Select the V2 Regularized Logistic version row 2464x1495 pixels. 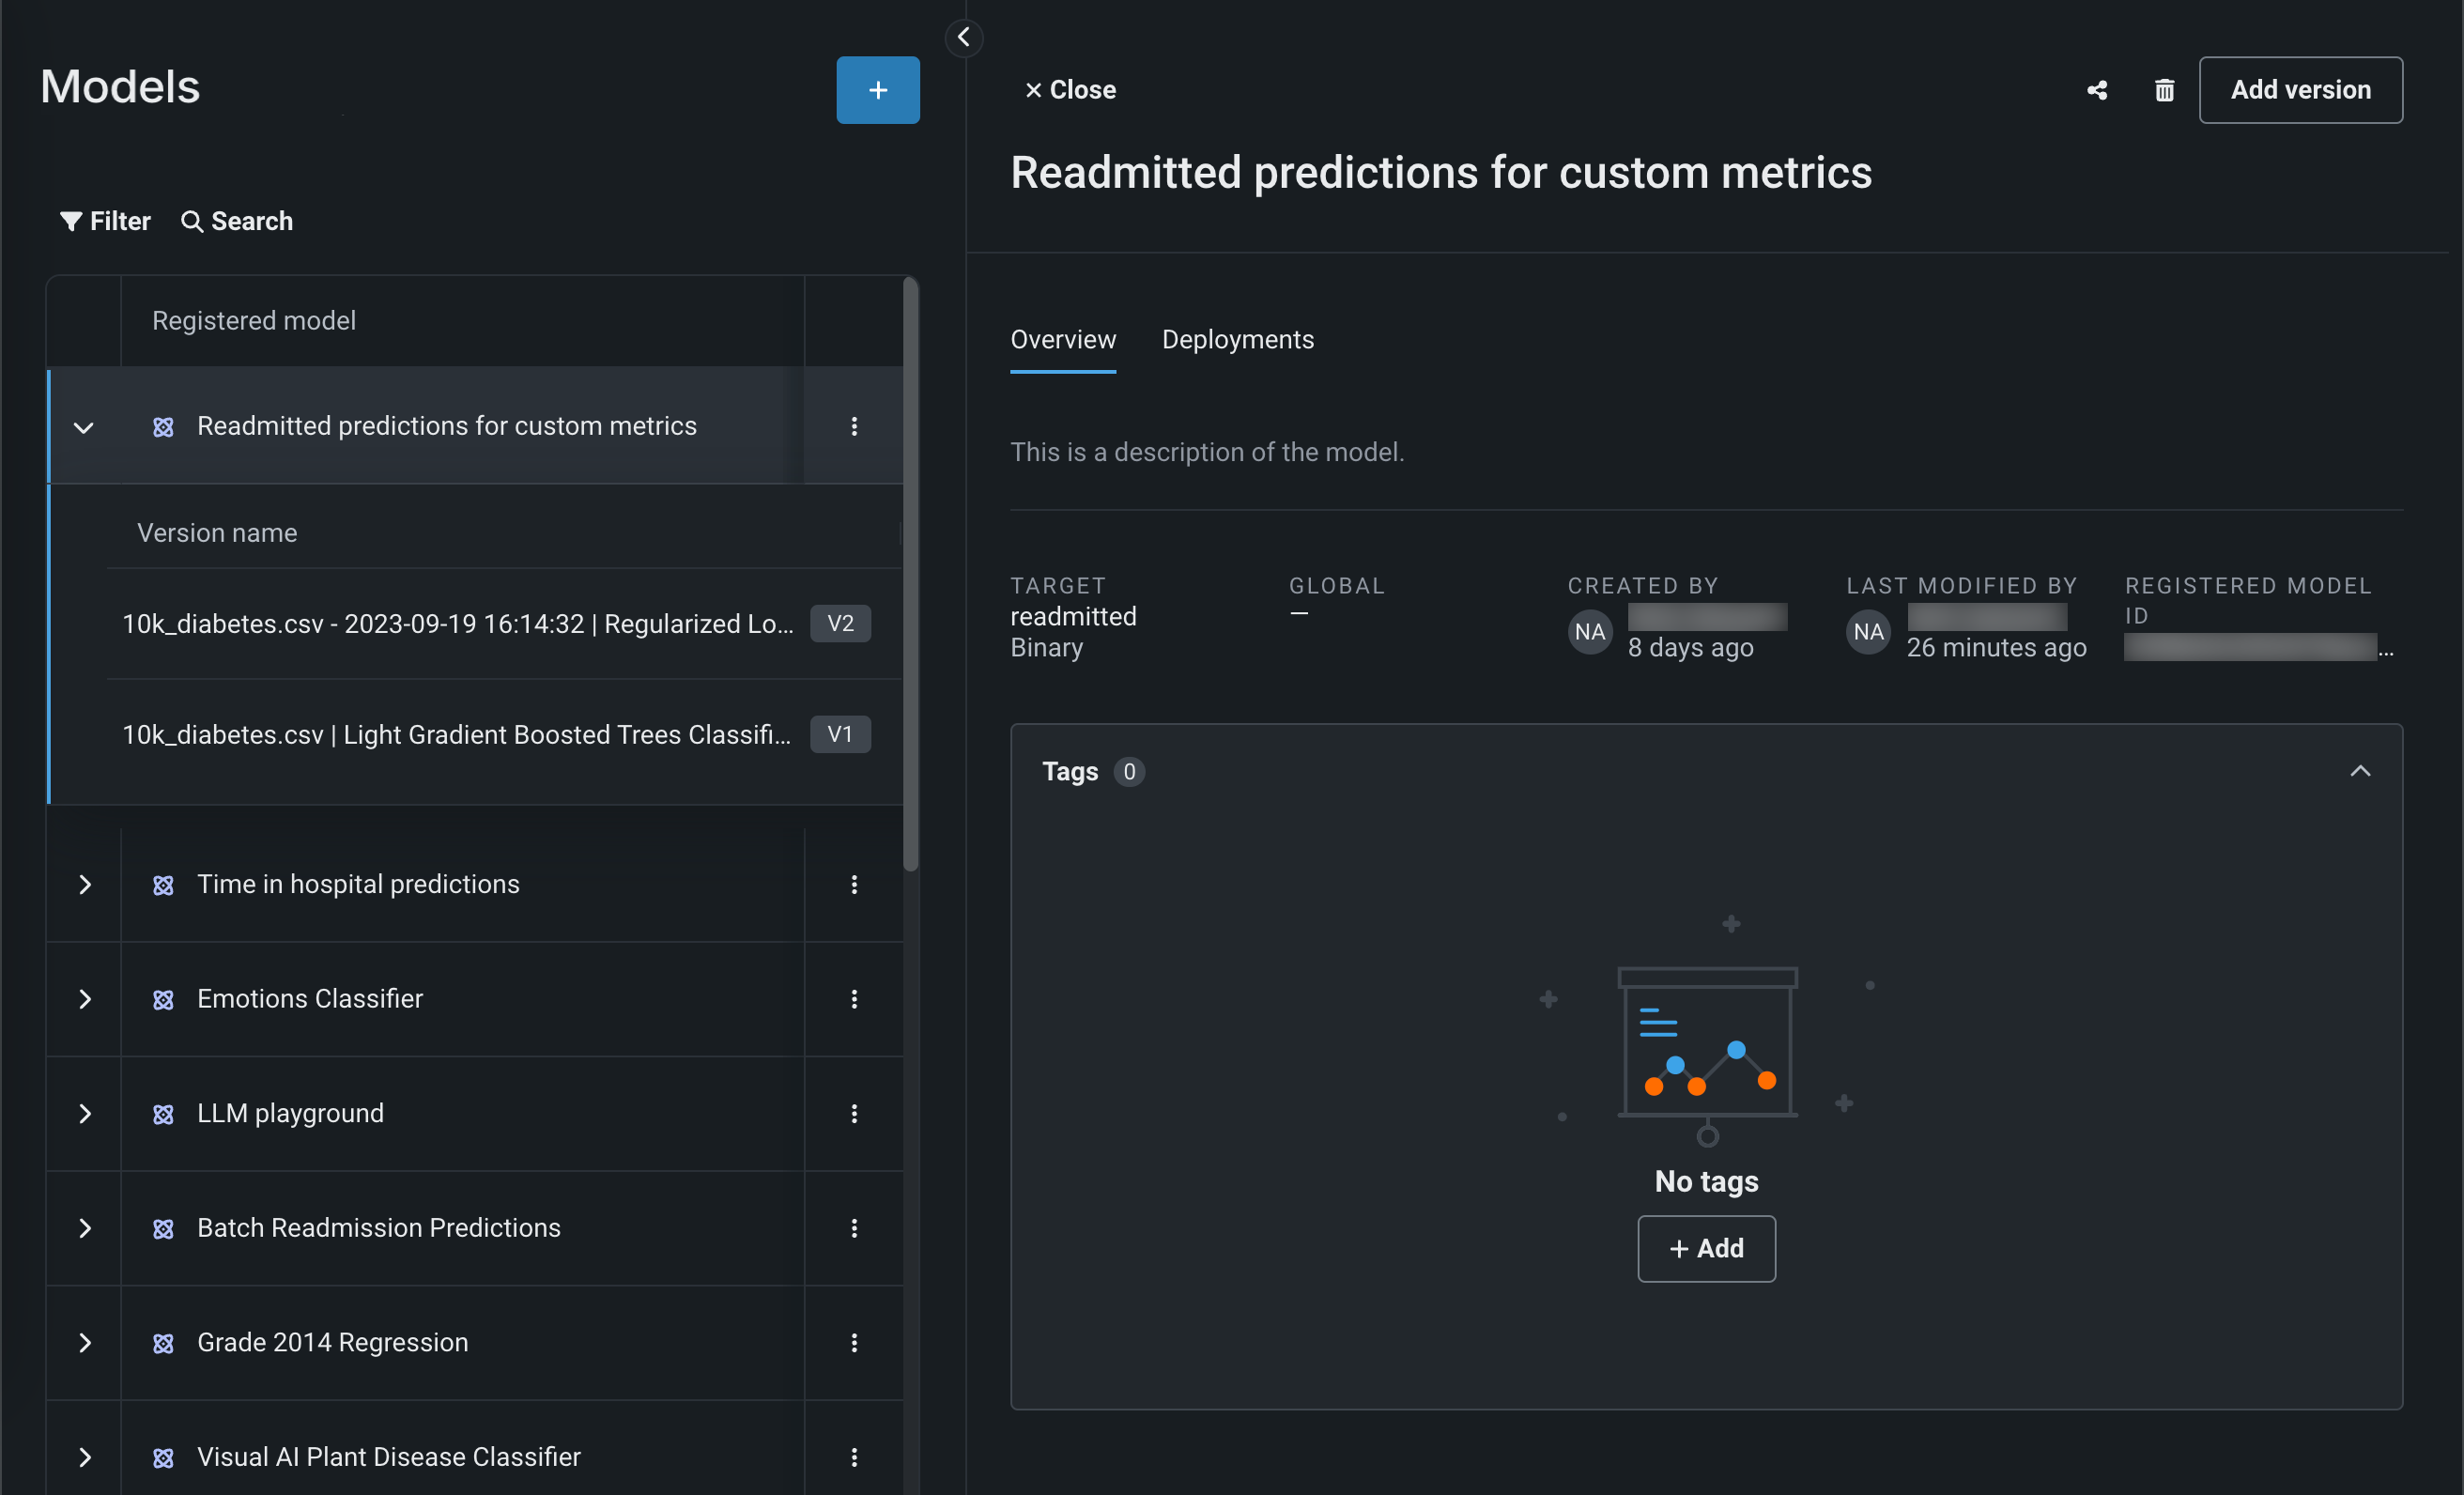pos(457,624)
